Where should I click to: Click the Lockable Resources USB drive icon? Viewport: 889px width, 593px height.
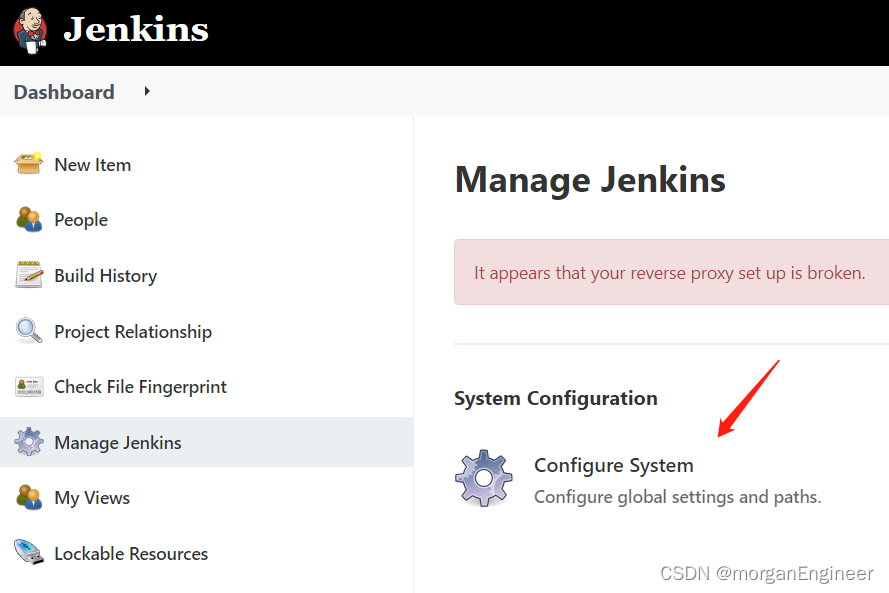coord(29,552)
